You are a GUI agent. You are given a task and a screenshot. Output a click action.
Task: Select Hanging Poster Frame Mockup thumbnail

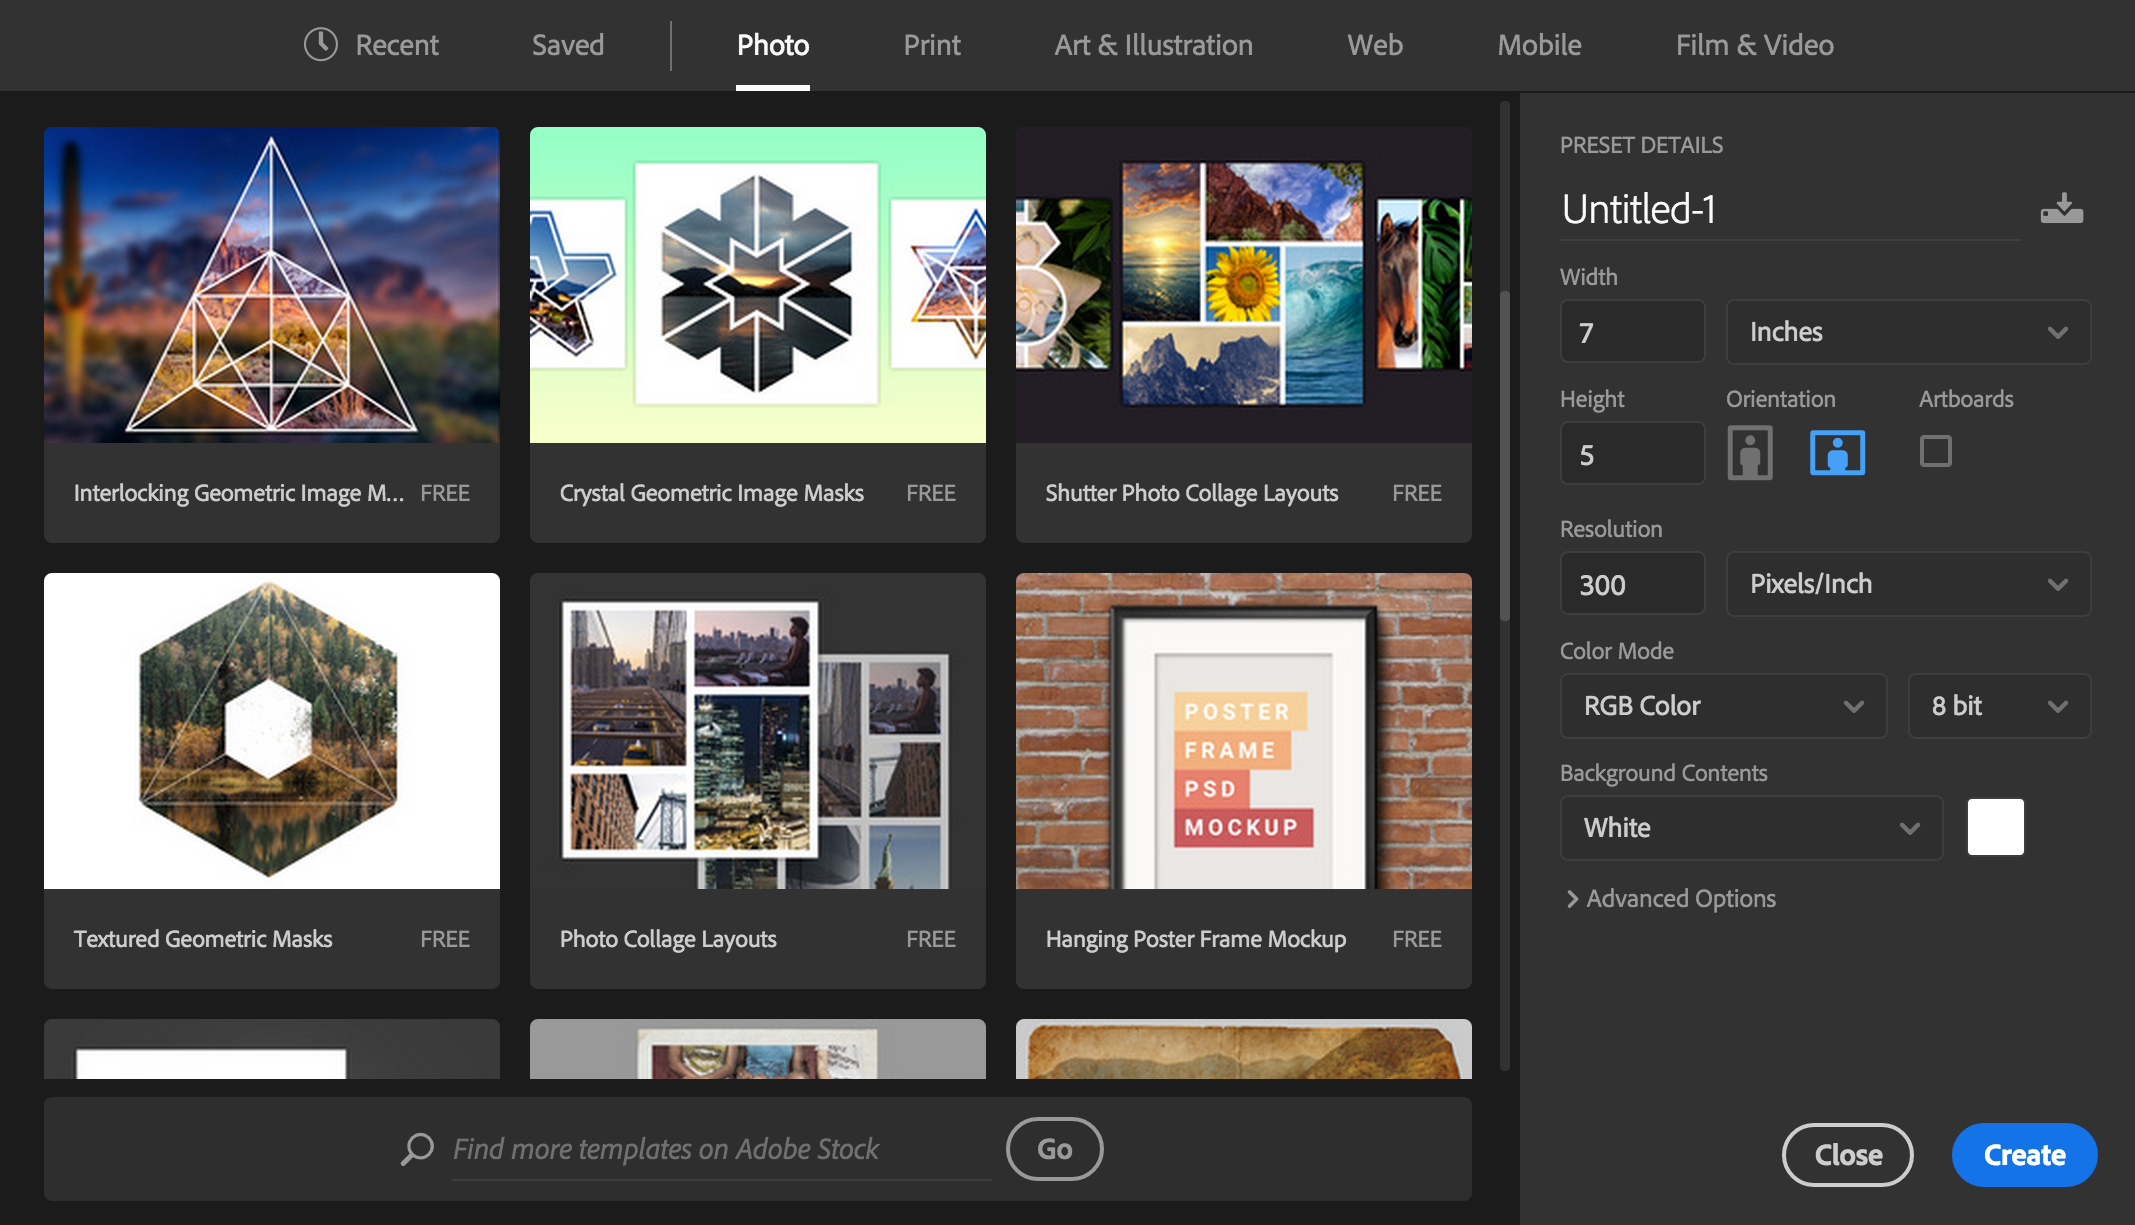[1243, 731]
